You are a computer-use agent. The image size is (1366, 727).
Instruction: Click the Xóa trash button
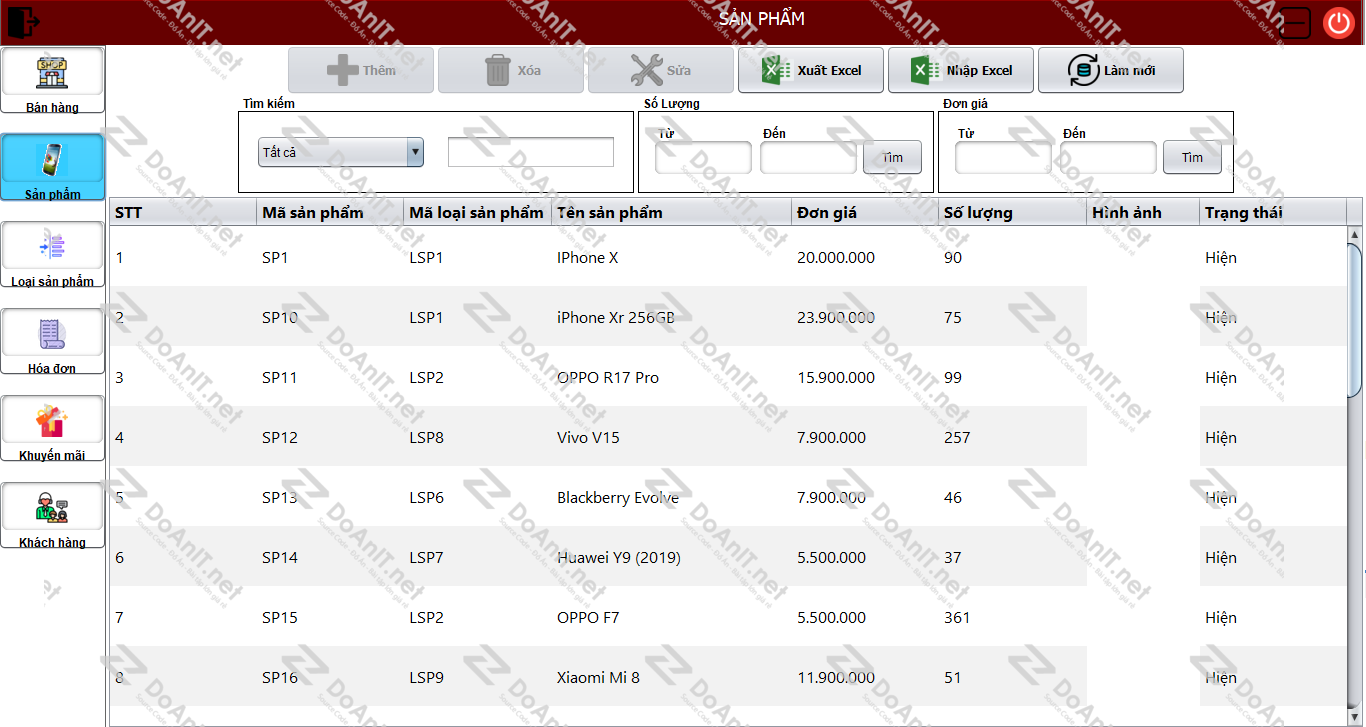point(511,70)
